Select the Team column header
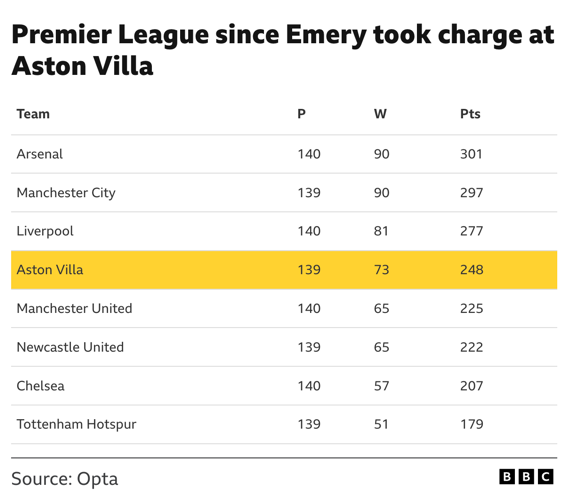This screenshot has width=566, height=504. click(33, 114)
